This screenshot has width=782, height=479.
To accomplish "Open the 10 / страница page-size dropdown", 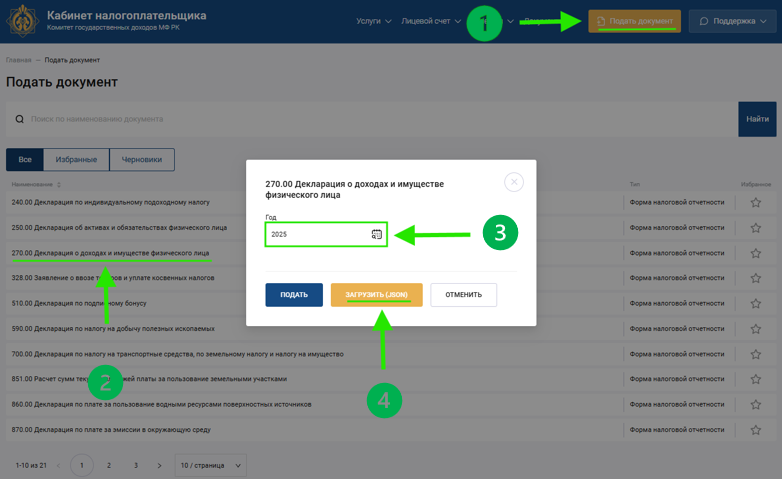I will click(210, 466).
